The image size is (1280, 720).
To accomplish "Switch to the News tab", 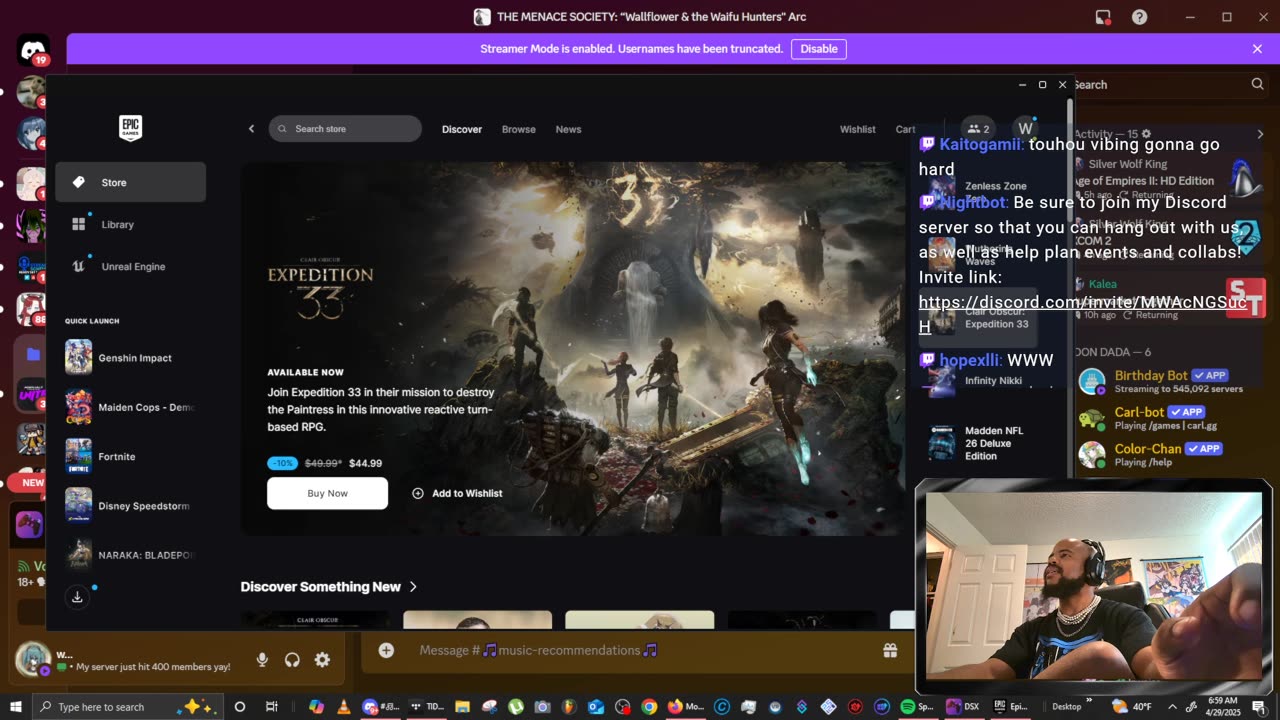I will click(568, 129).
